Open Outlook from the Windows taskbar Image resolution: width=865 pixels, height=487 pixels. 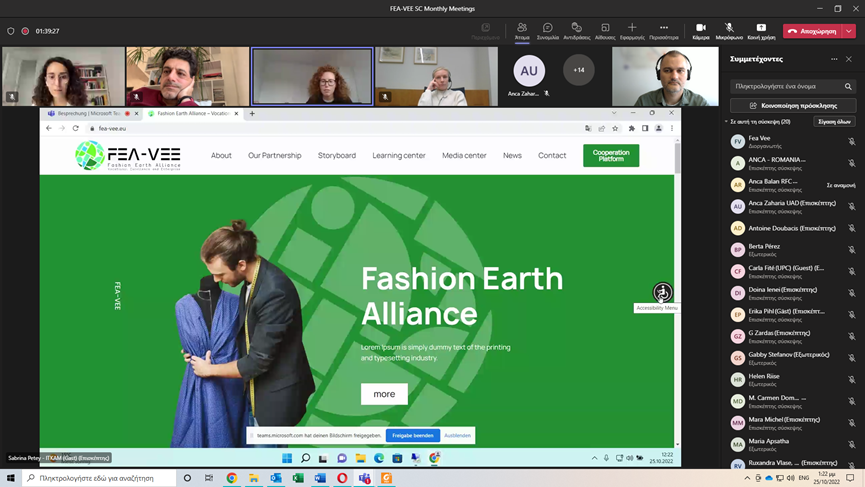(x=276, y=478)
